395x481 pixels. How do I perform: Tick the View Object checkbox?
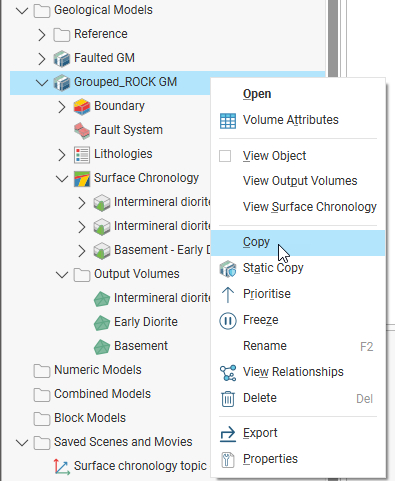(x=225, y=156)
